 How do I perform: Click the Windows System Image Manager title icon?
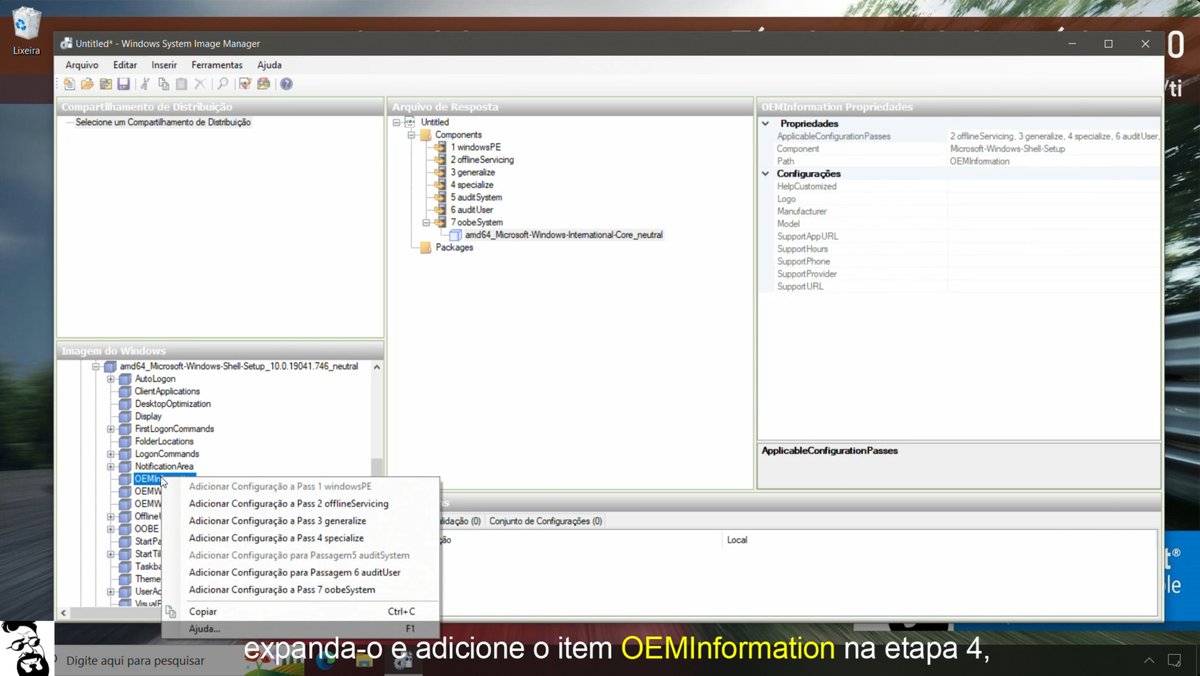[x=66, y=44]
